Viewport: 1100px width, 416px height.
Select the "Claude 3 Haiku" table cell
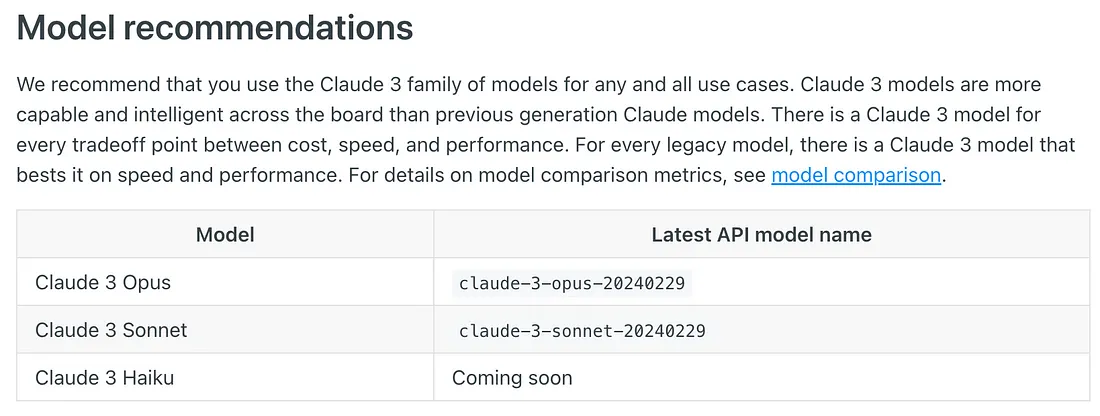[105, 378]
